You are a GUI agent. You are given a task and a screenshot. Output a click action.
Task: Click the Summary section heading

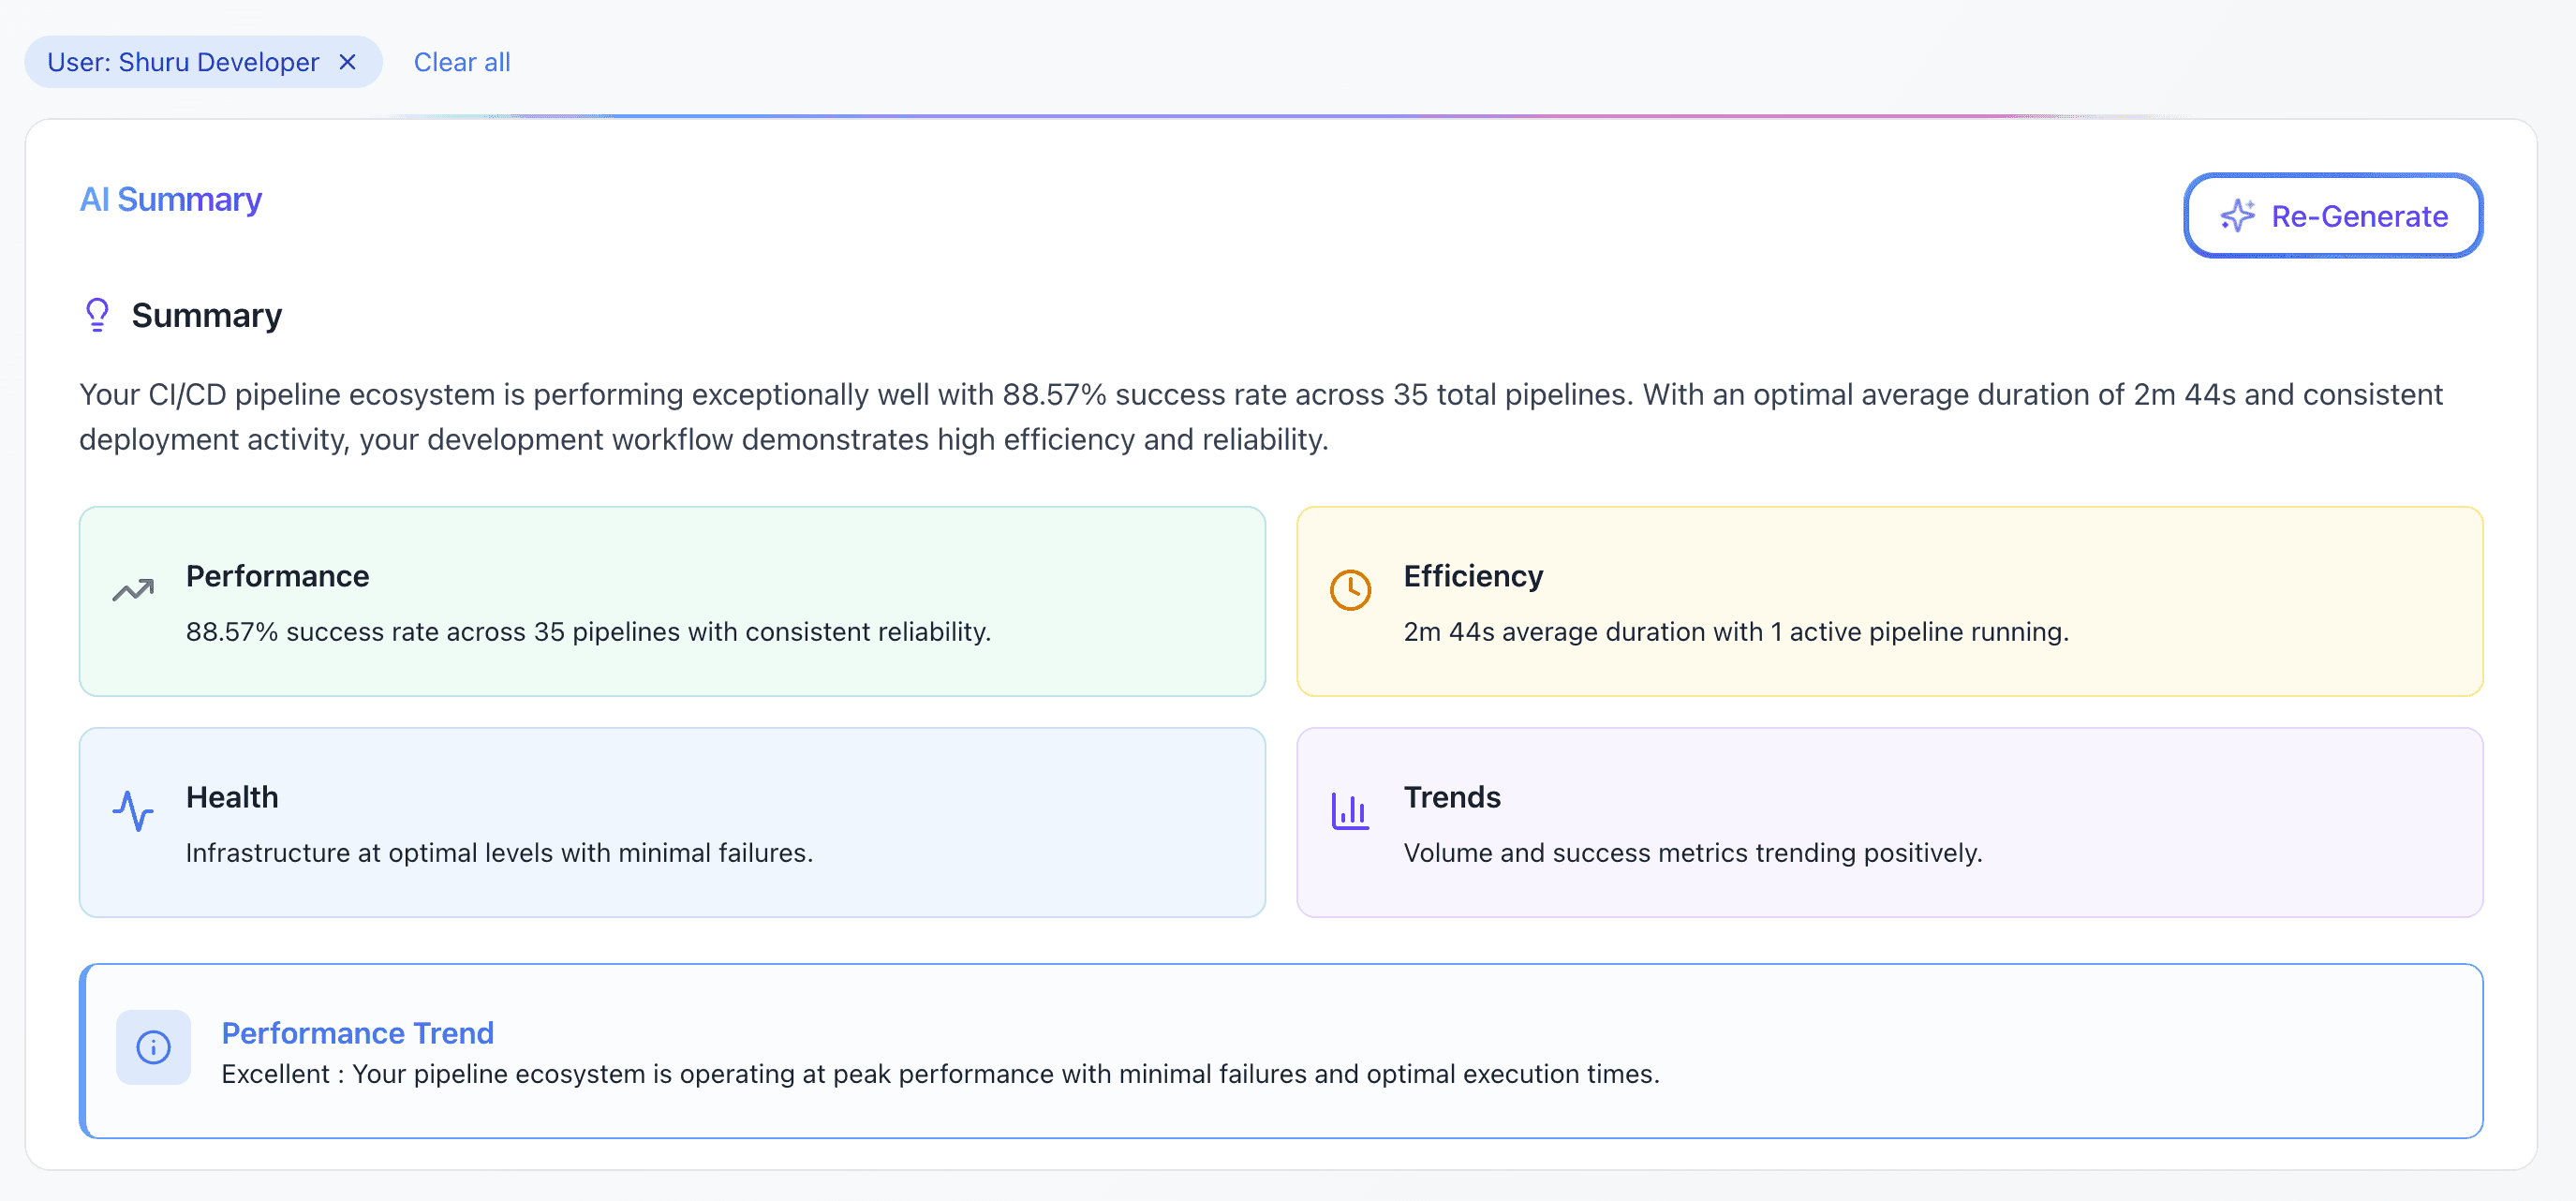click(x=207, y=315)
